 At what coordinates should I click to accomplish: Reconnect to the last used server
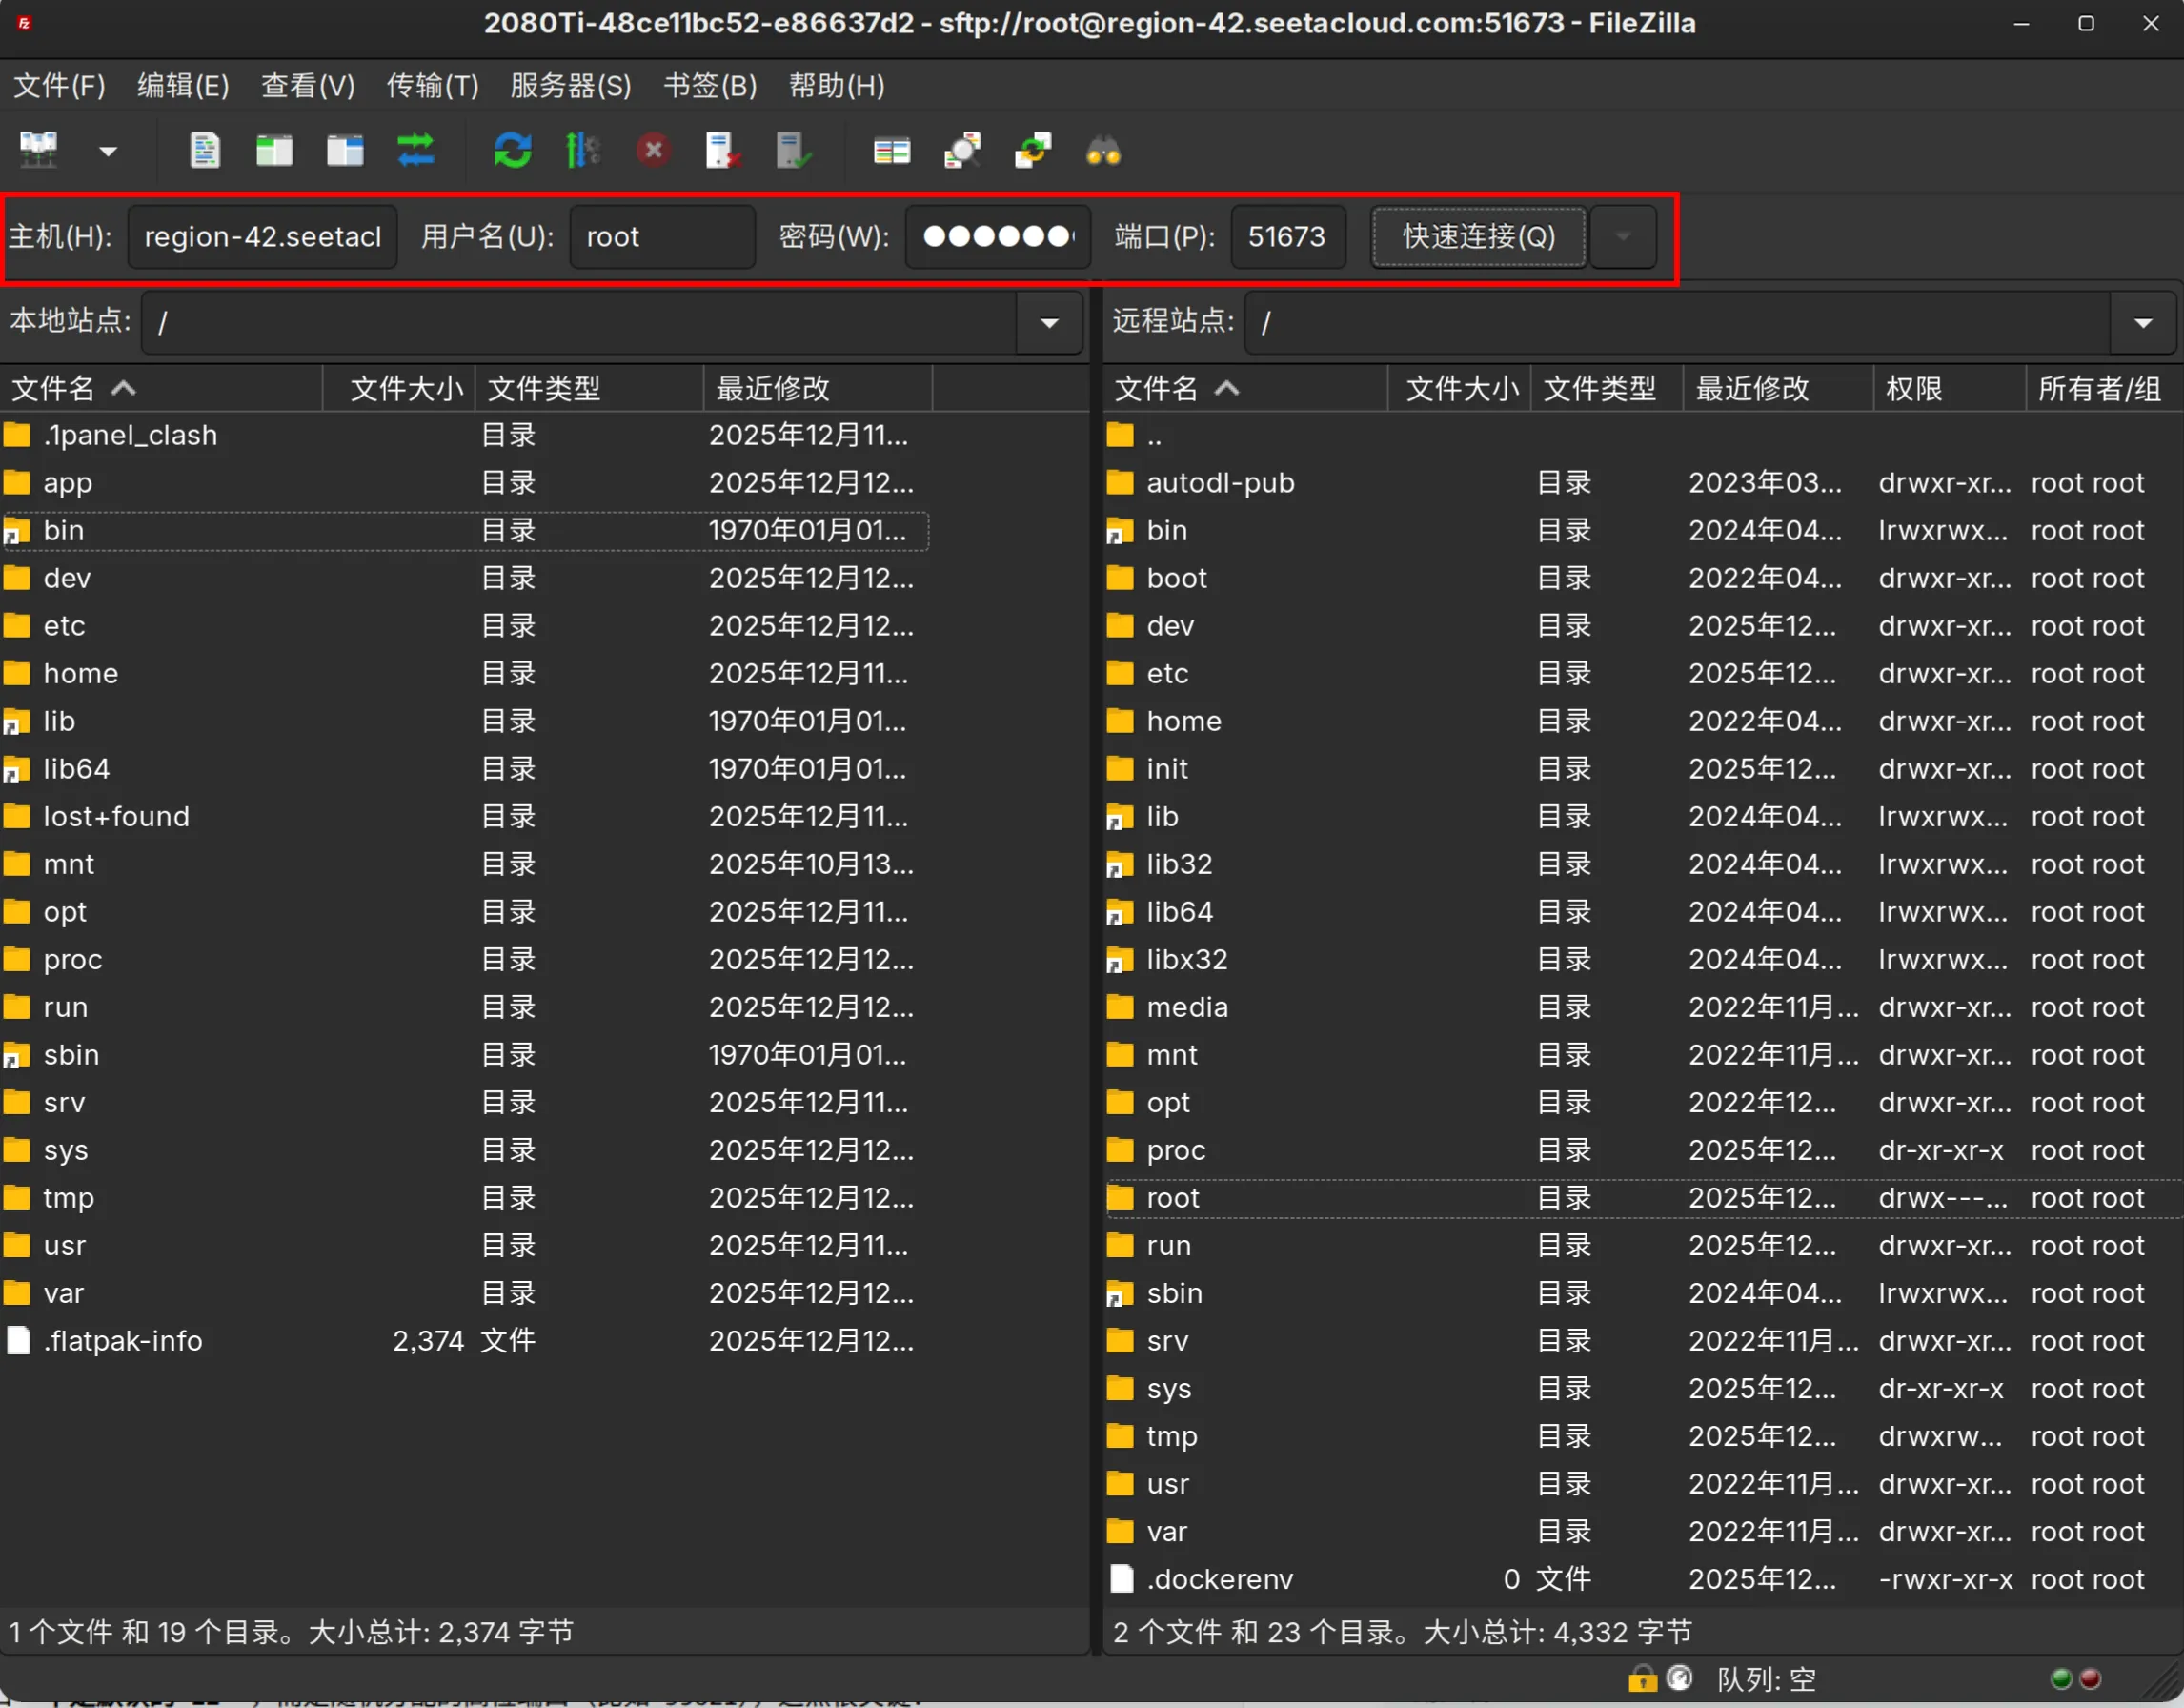[792, 150]
